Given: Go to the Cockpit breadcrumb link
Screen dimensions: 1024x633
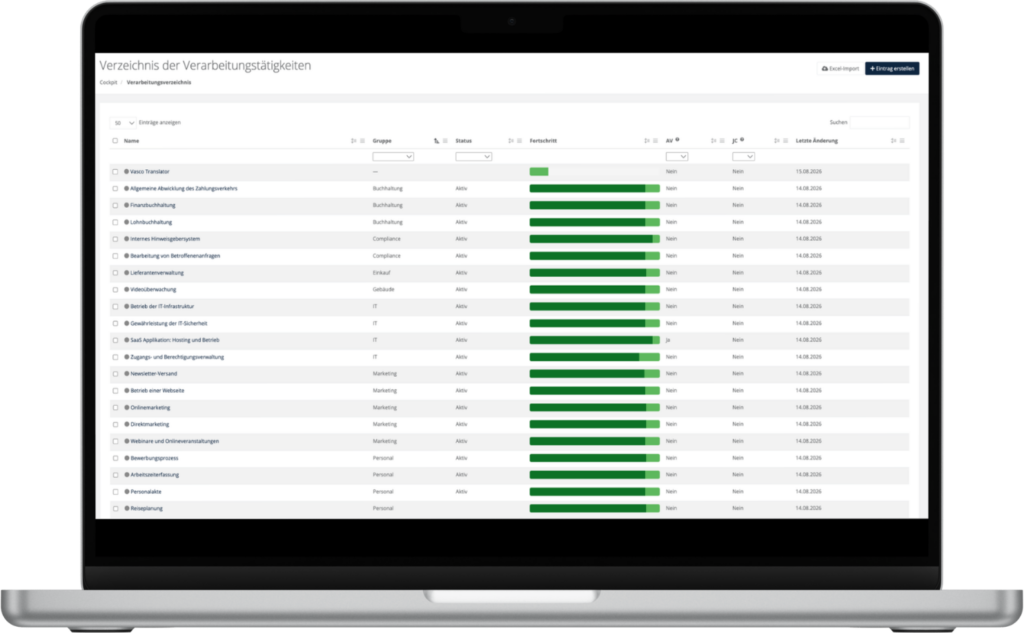Looking at the screenshot, I should (x=108, y=83).
